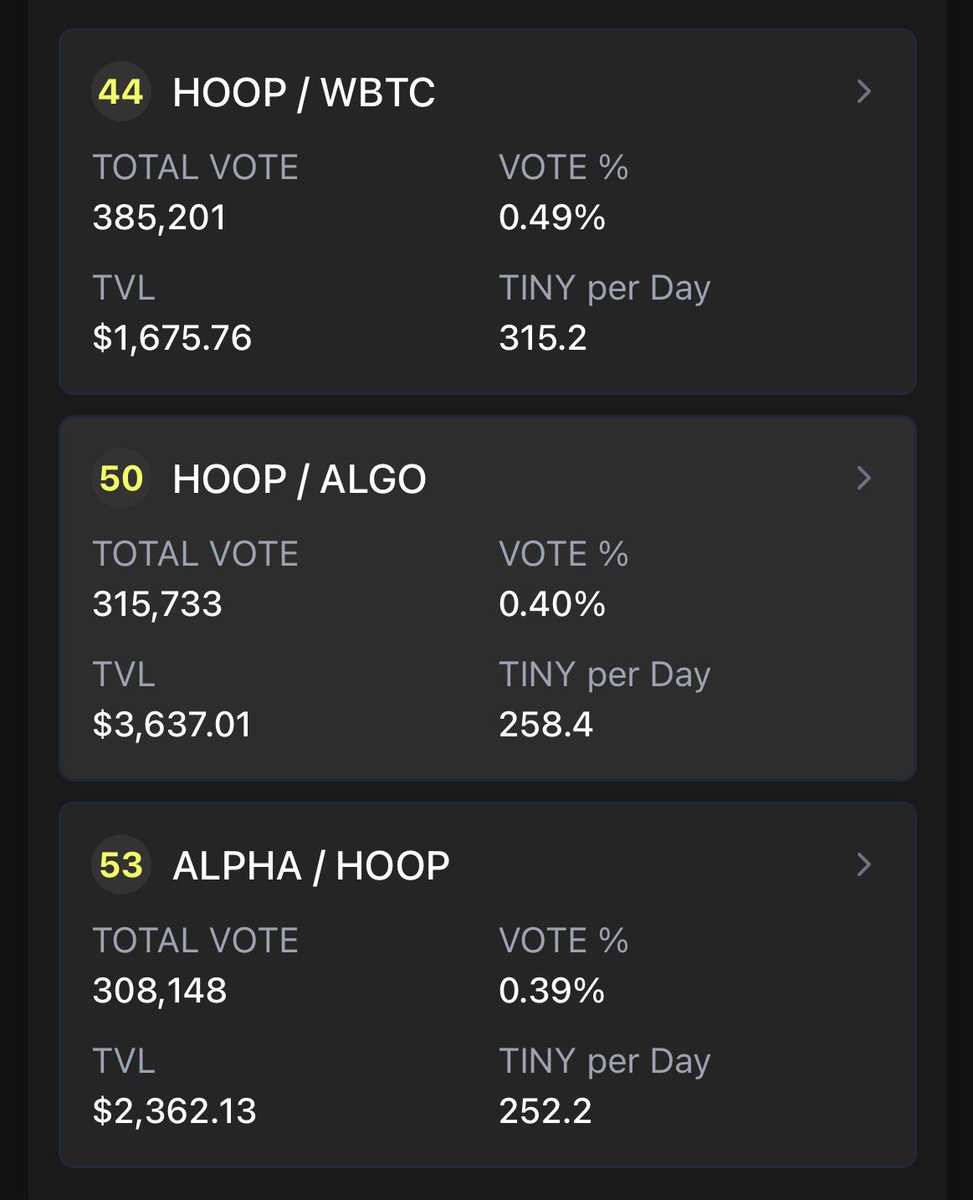This screenshot has width=973, height=1200.
Task: Click the TVL amount $1,675.76
Action: pyautogui.click(x=172, y=338)
